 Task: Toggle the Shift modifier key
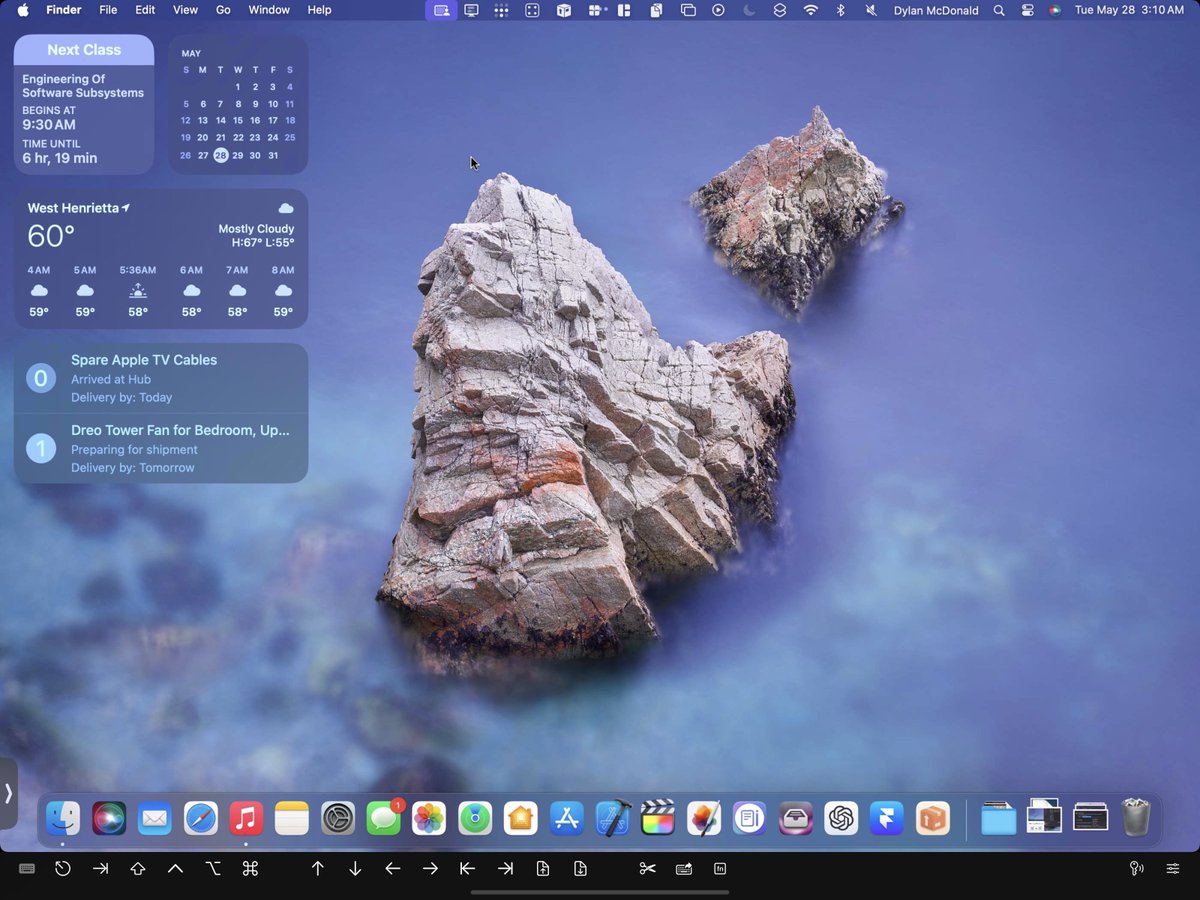(x=138, y=869)
